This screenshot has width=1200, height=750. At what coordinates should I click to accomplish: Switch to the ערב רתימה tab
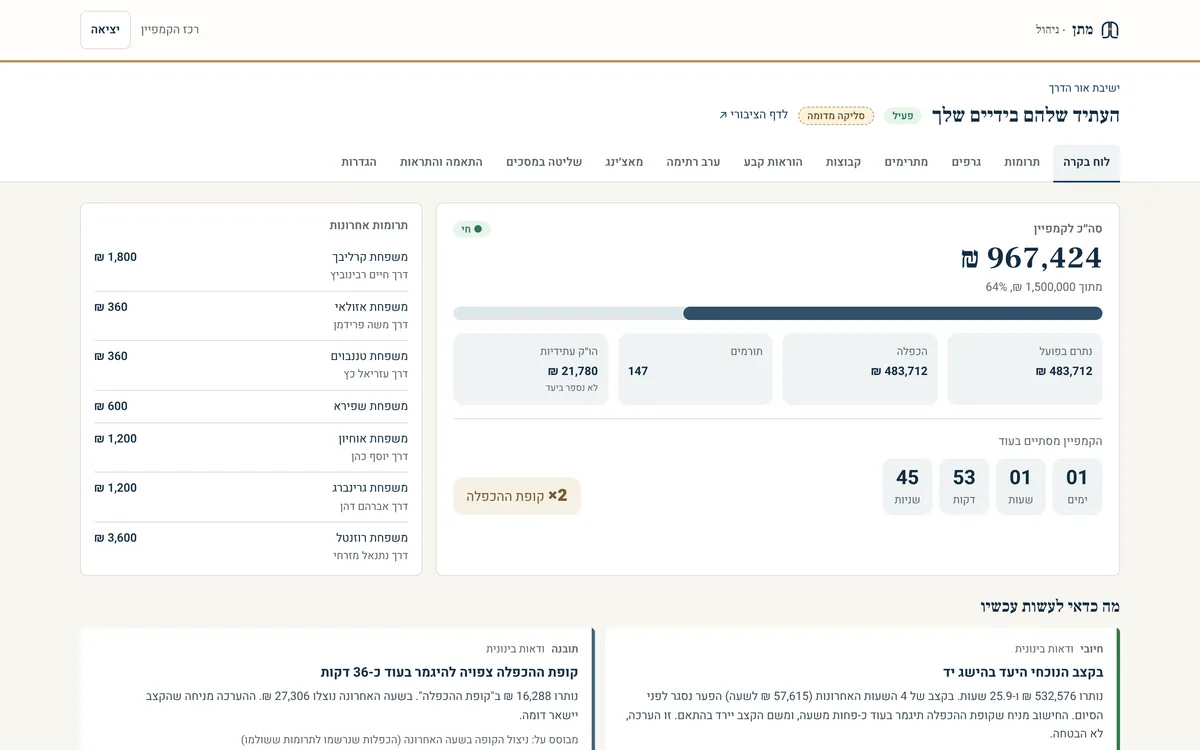[694, 162]
